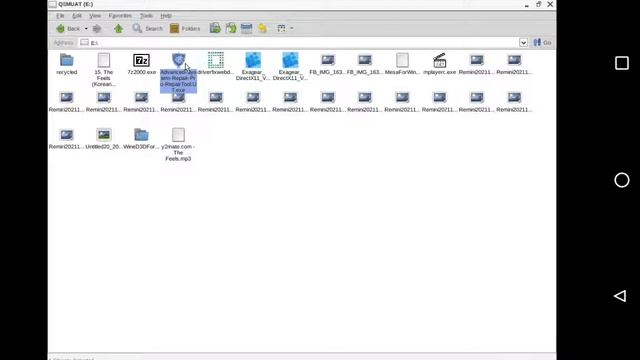Select y2mate.com - The Feels.mp3
Image resolution: width=640 pixels, height=360 pixels.
pyautogui.click(x=178, y=144)
